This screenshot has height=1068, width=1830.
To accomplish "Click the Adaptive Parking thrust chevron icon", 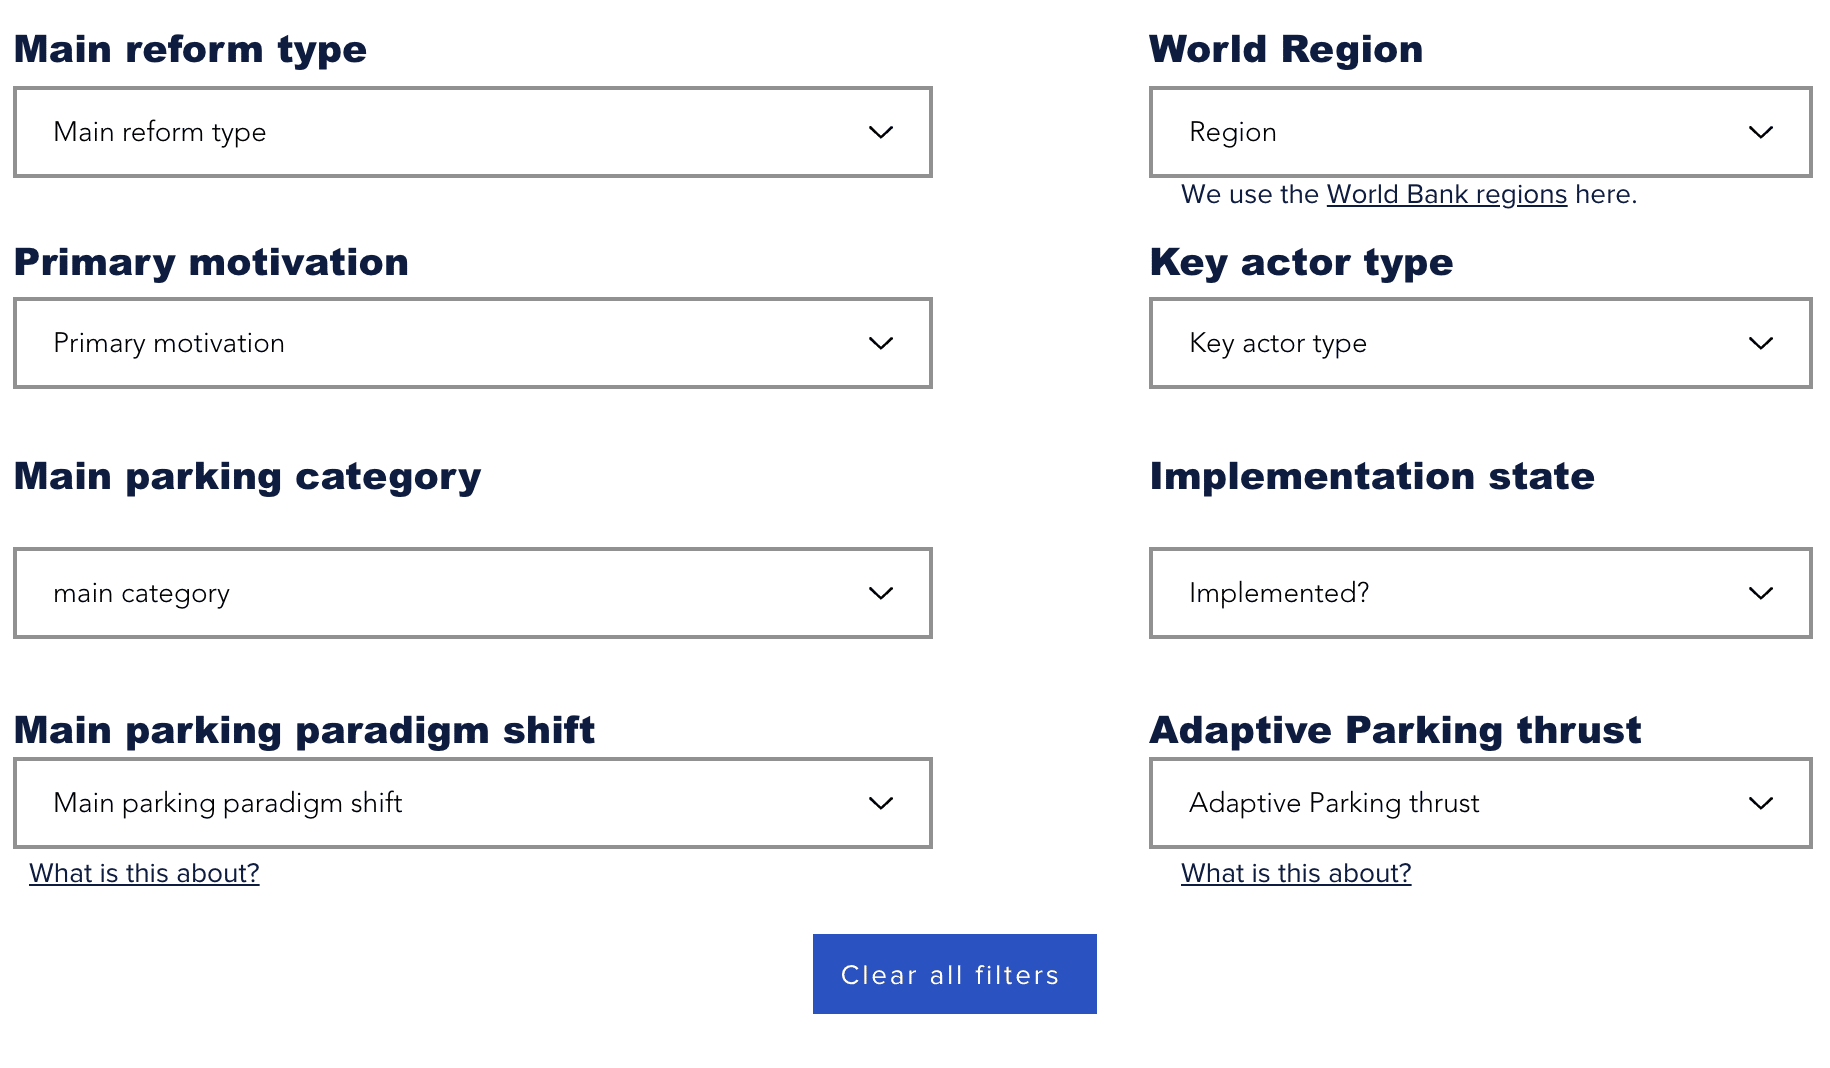I will coord(1760,803).
